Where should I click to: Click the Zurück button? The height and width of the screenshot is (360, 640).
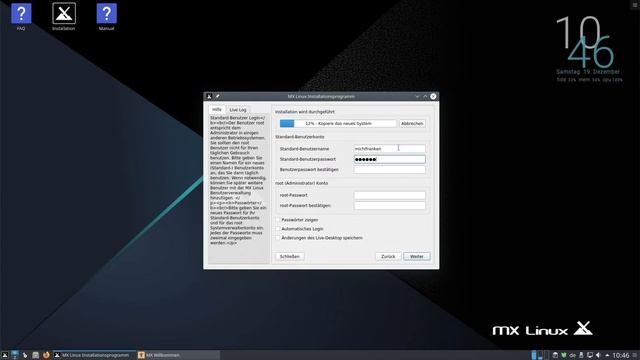[388, 256]
